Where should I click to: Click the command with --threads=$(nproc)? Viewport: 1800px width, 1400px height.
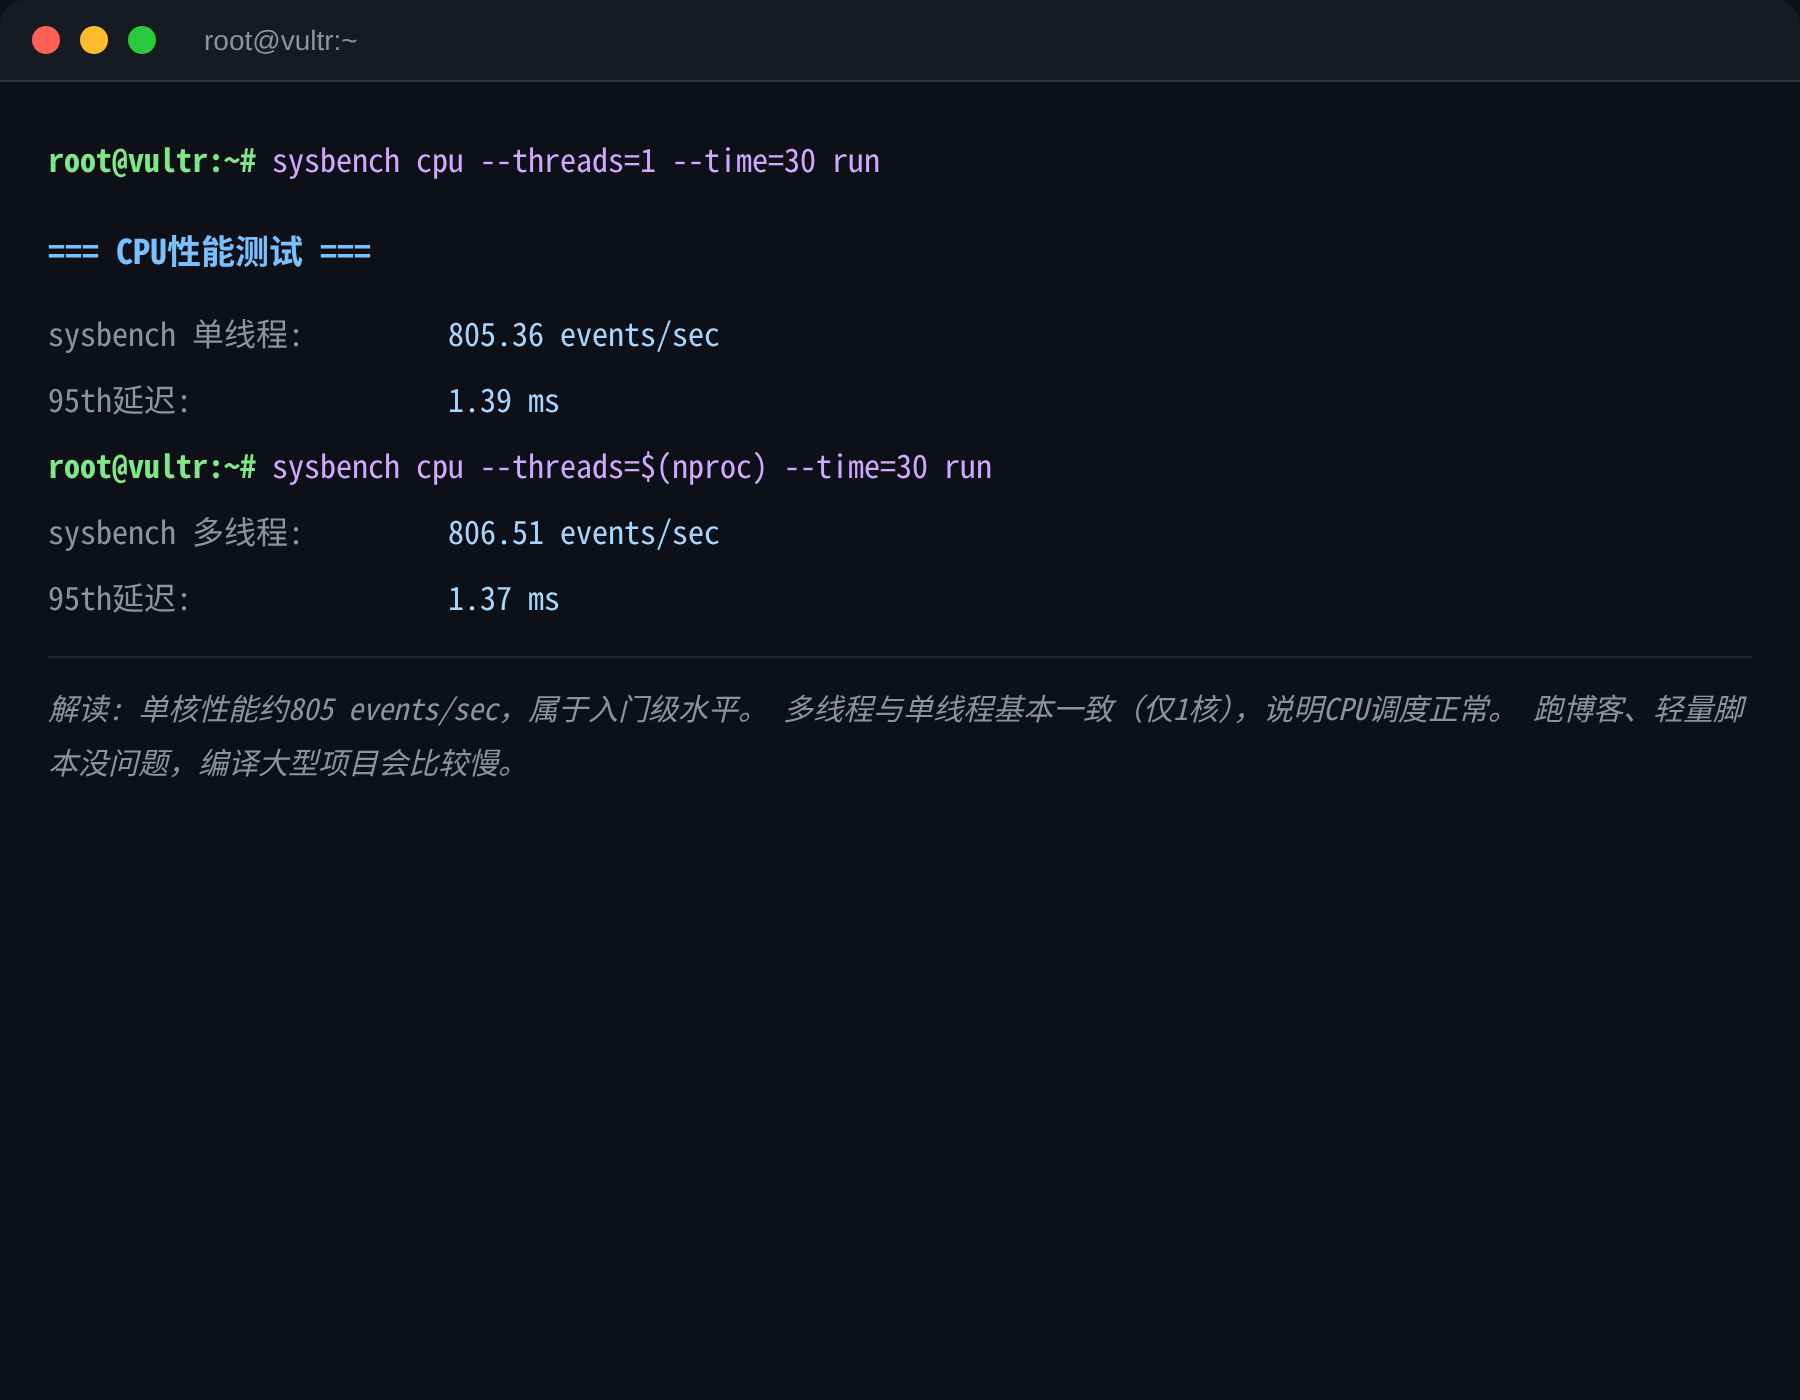[632, 467]
